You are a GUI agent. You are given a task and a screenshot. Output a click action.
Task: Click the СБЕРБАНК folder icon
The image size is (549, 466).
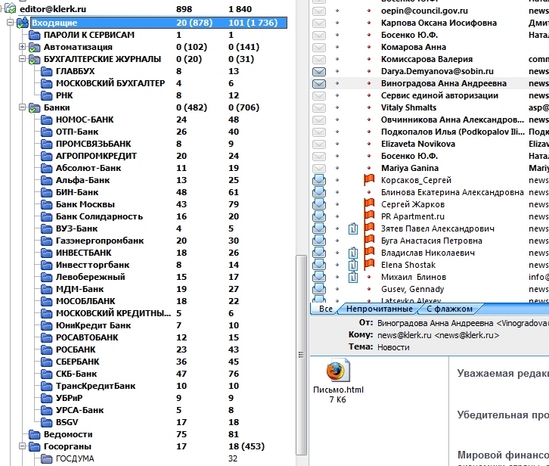coord(46,362)
